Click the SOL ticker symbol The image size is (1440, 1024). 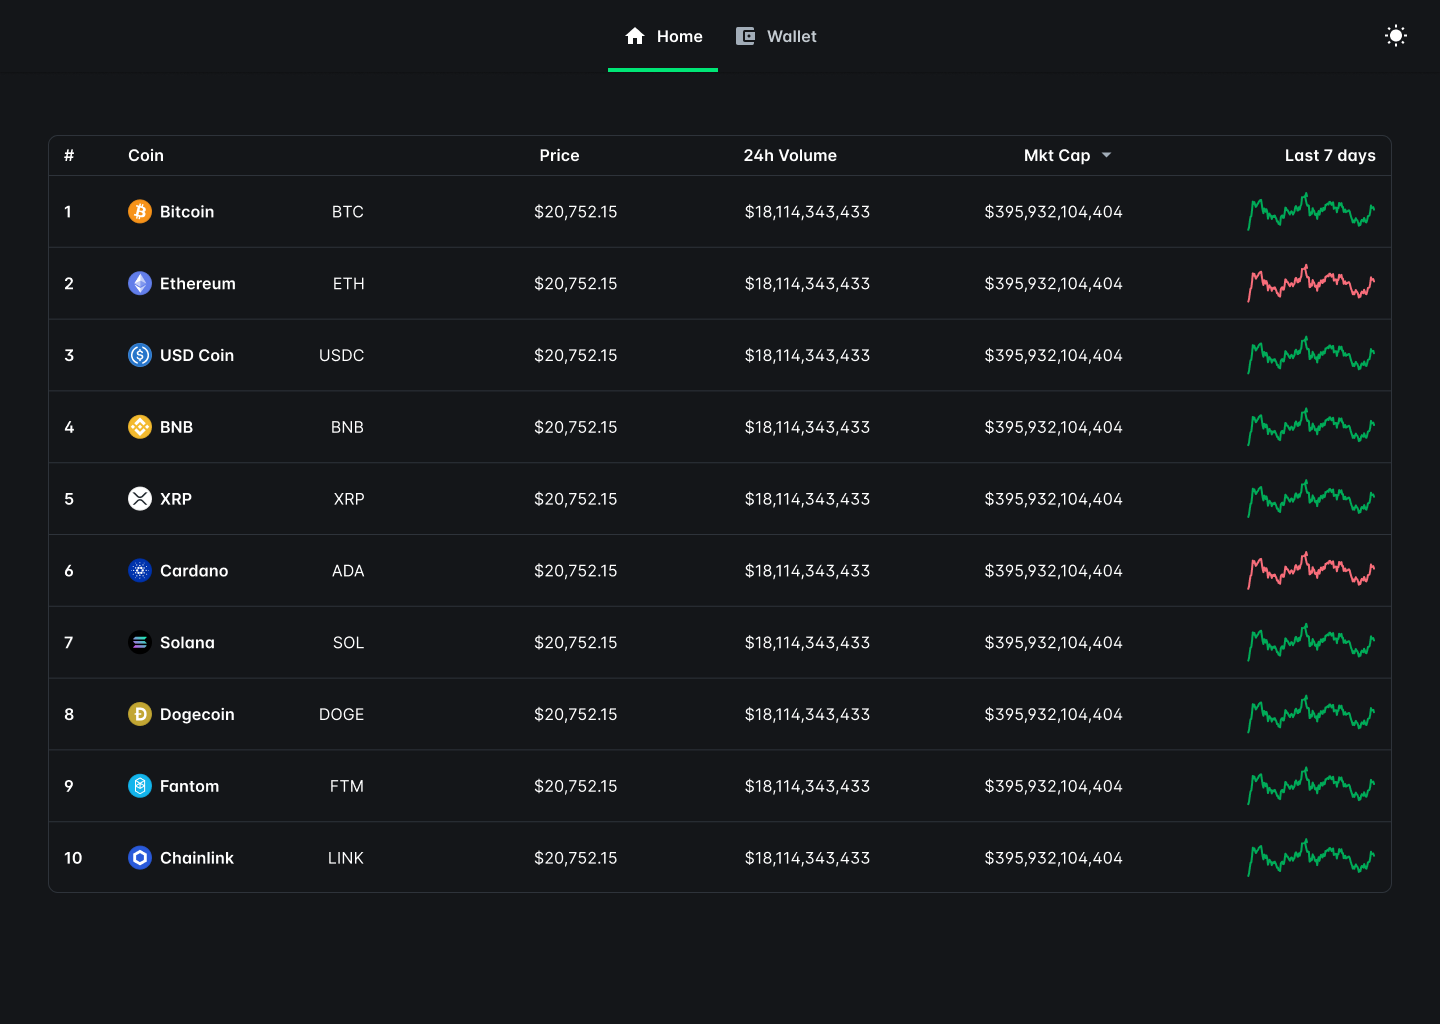point(349,642)
